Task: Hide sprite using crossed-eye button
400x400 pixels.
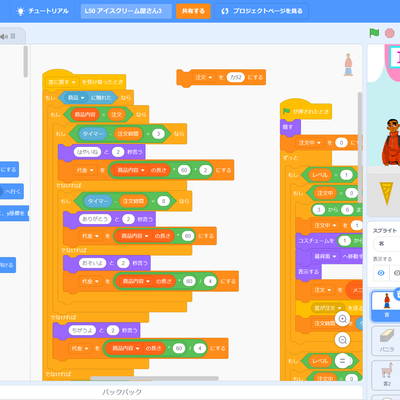Action: pos(396,273)
